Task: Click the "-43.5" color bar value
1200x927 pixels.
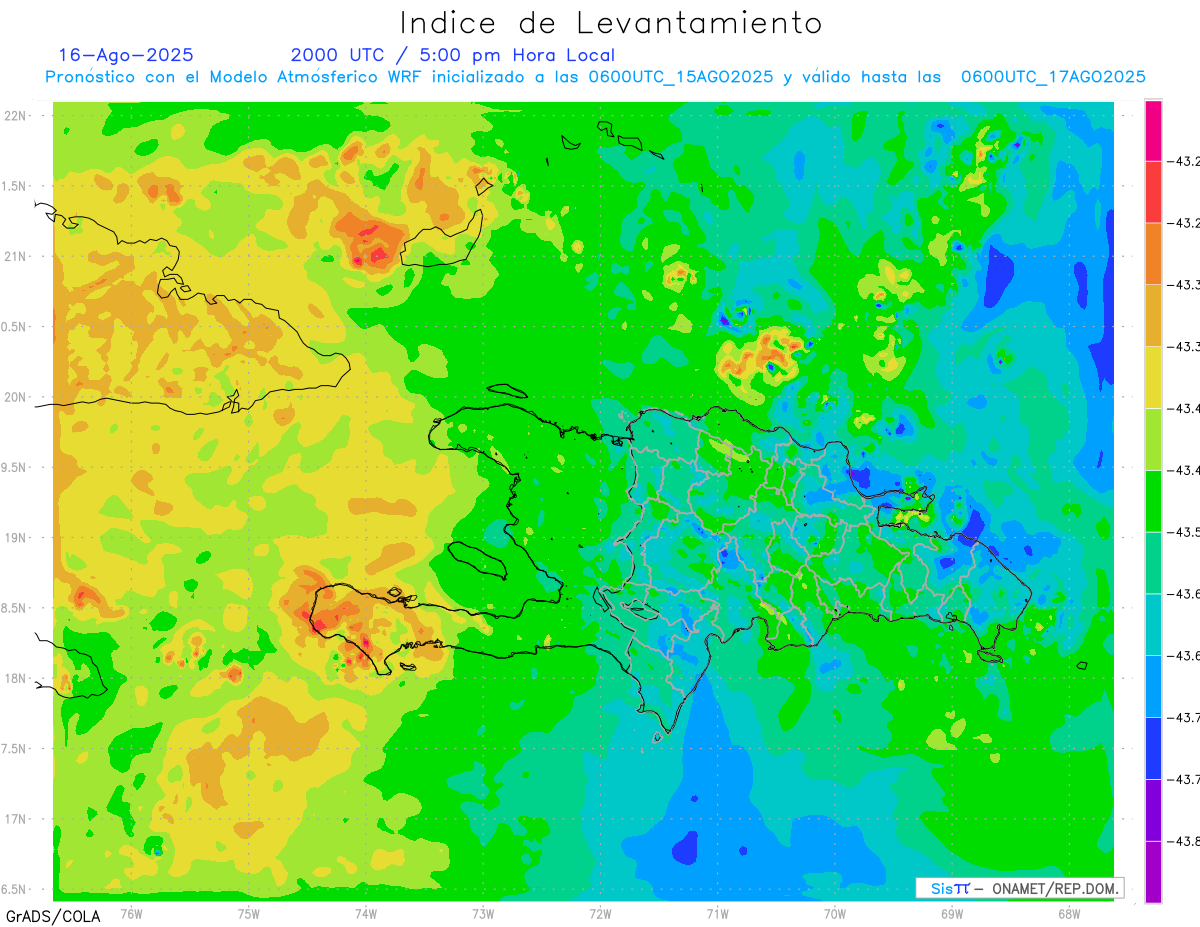Action: click(x=1183, y=532)
